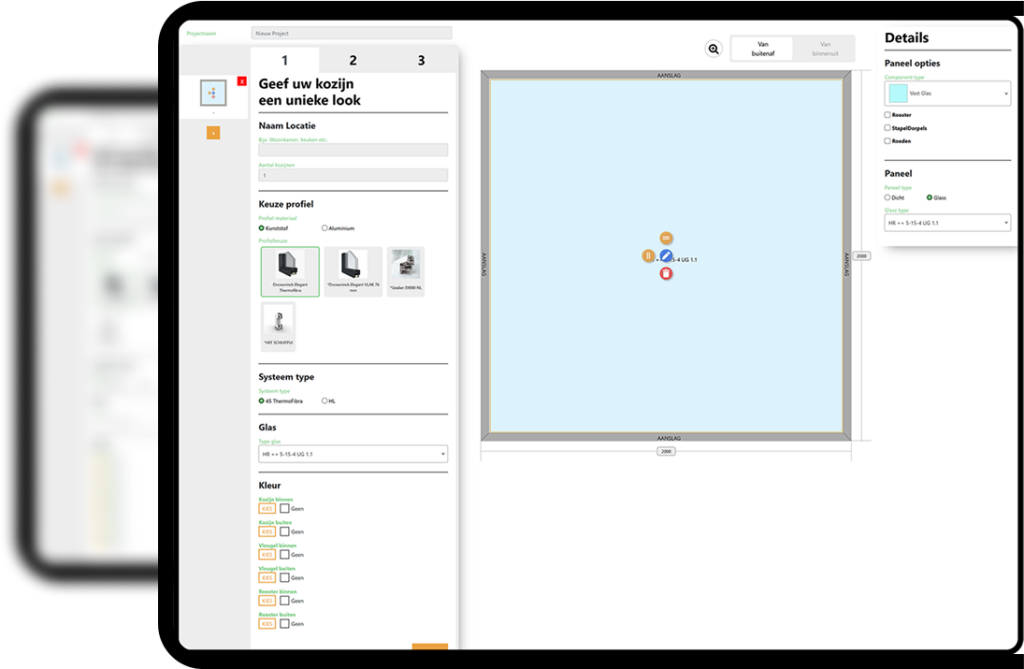1024x669 pixels.
Task: Select the Deceuninck Elegant ThermoFibra profile
Action: pos(290,272)
